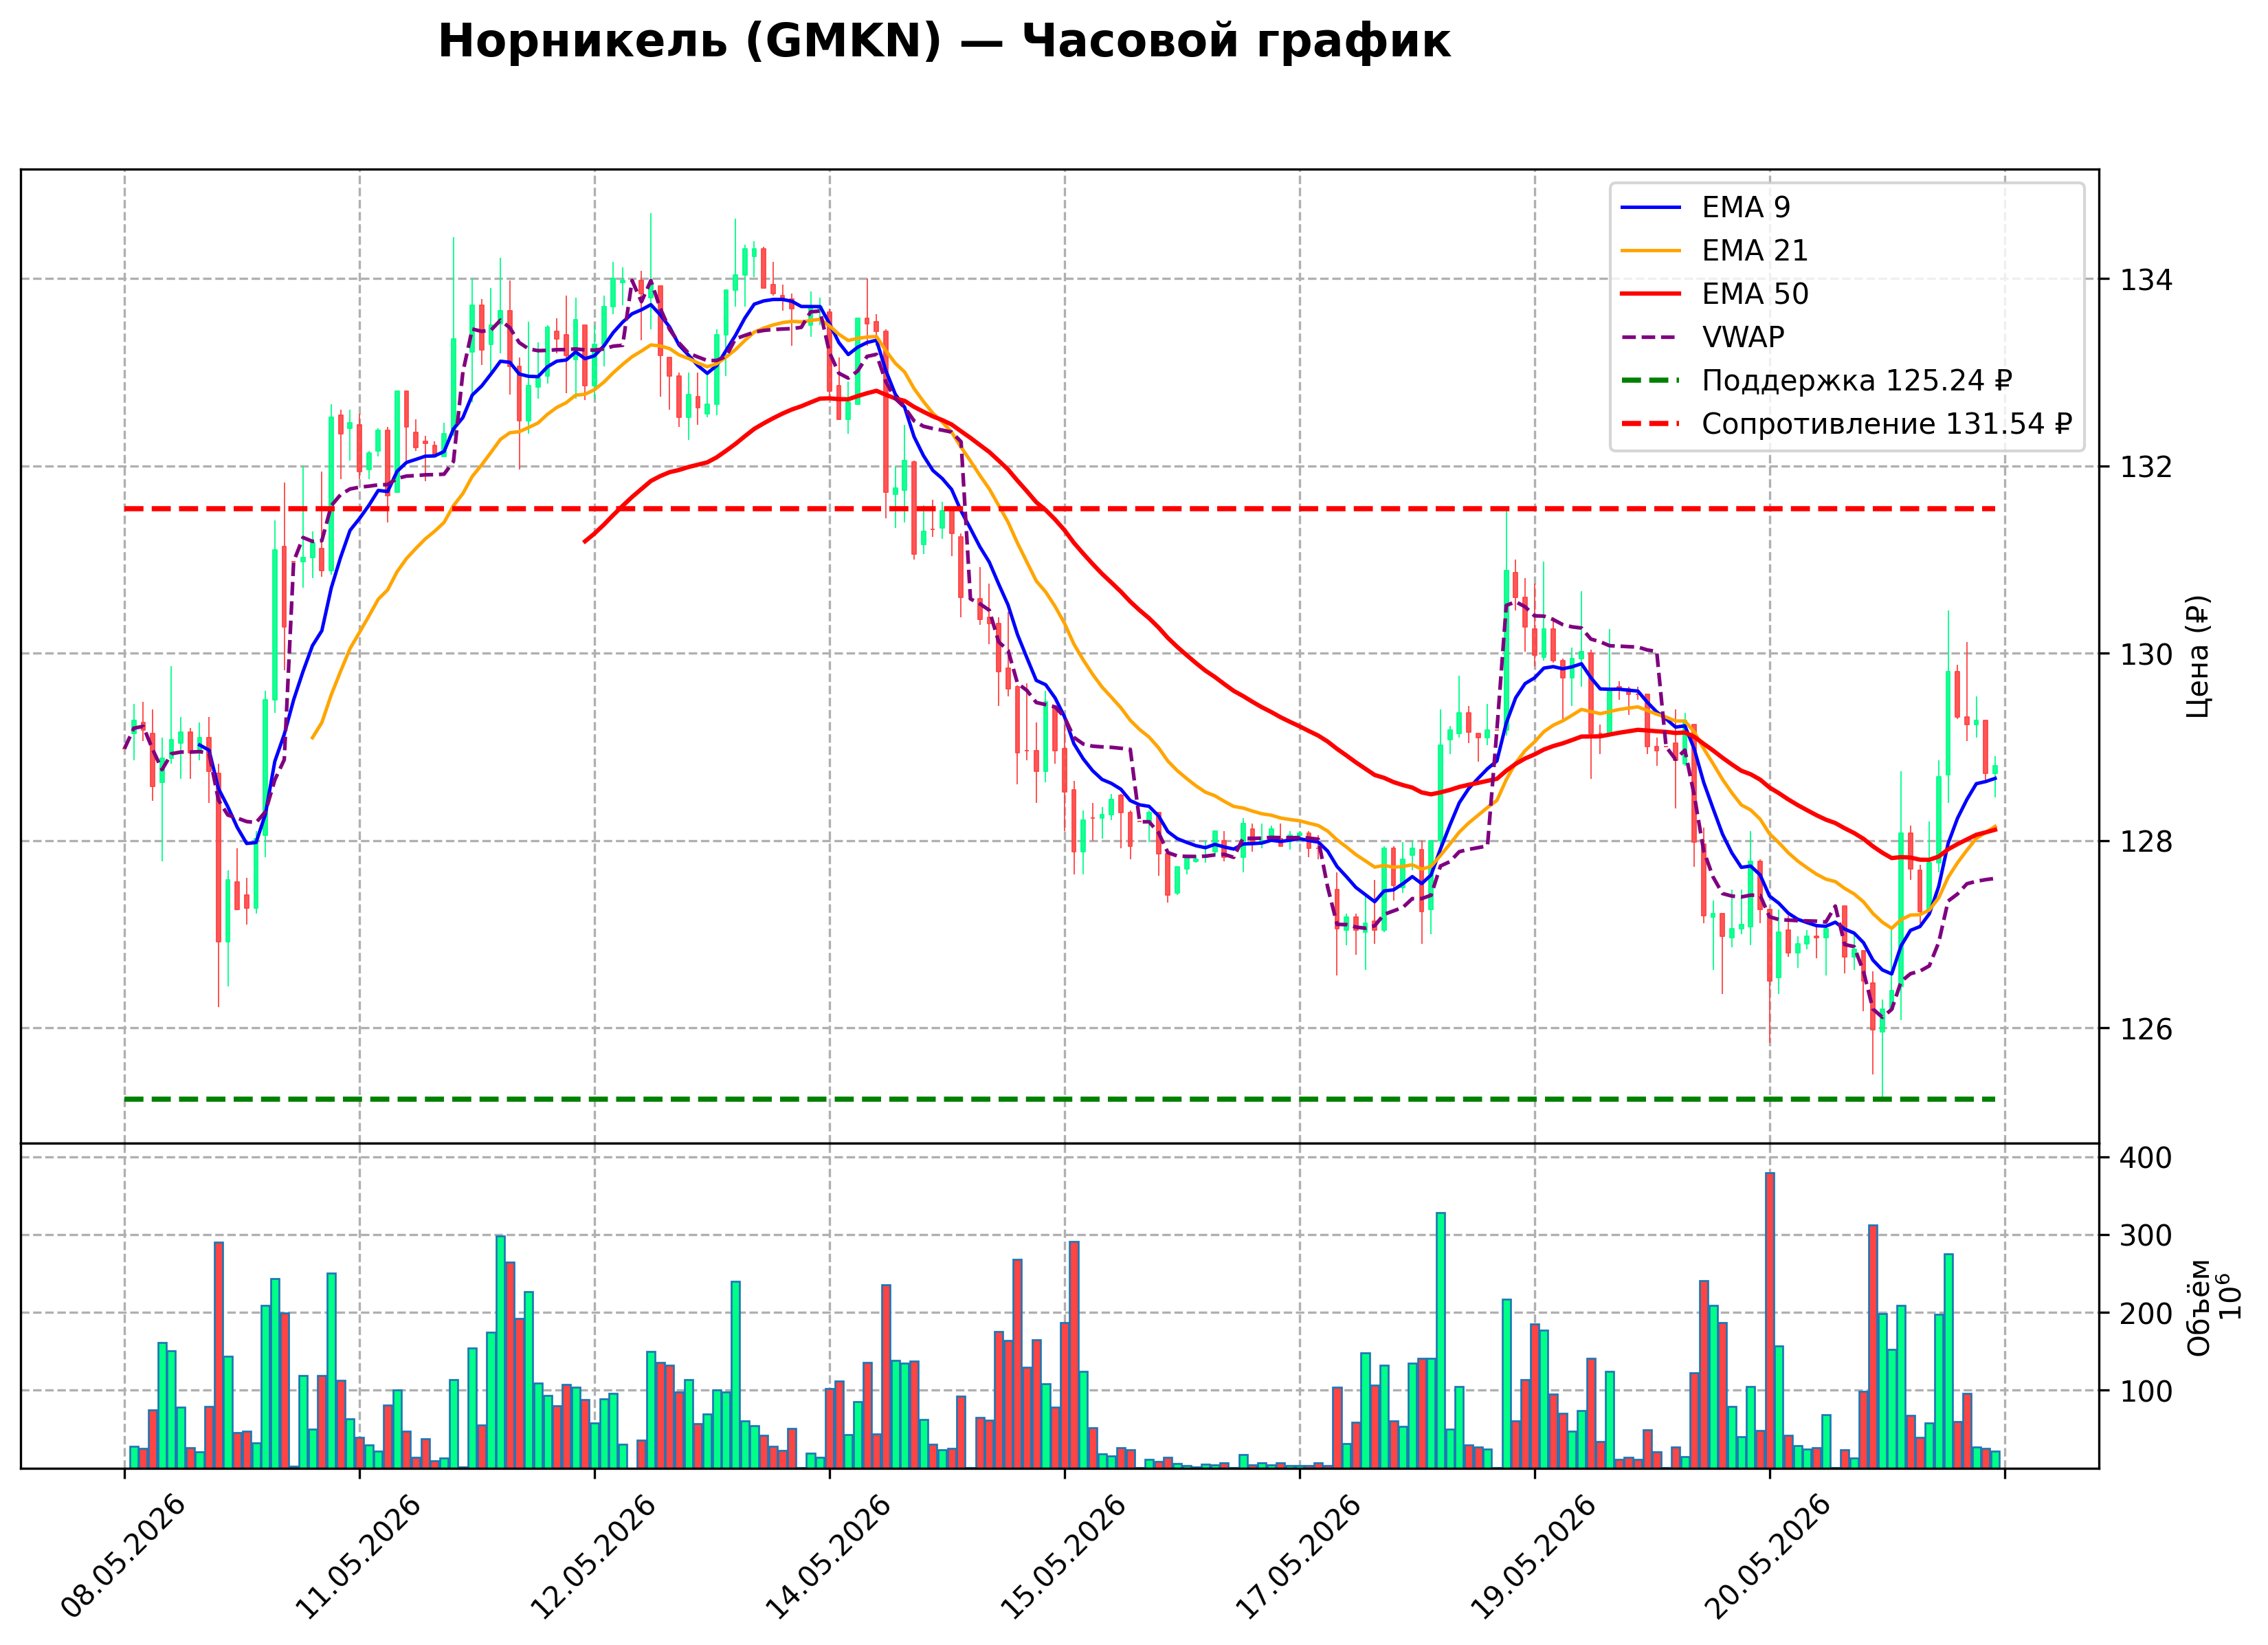
Task: Click the '400' volume axis label
Action: 2147,1158
